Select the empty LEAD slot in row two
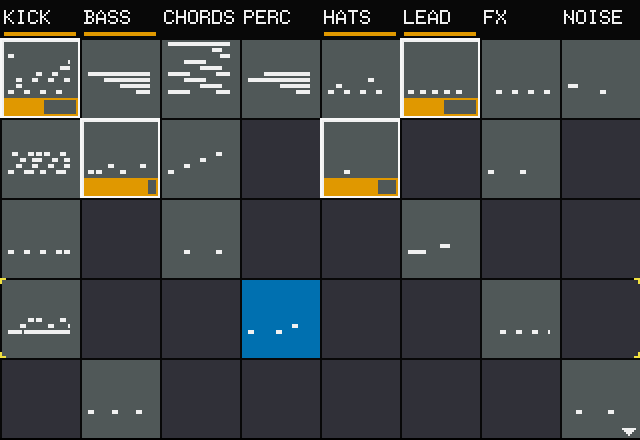Viewport: 640px width, 440px height. tap(440, 158)
